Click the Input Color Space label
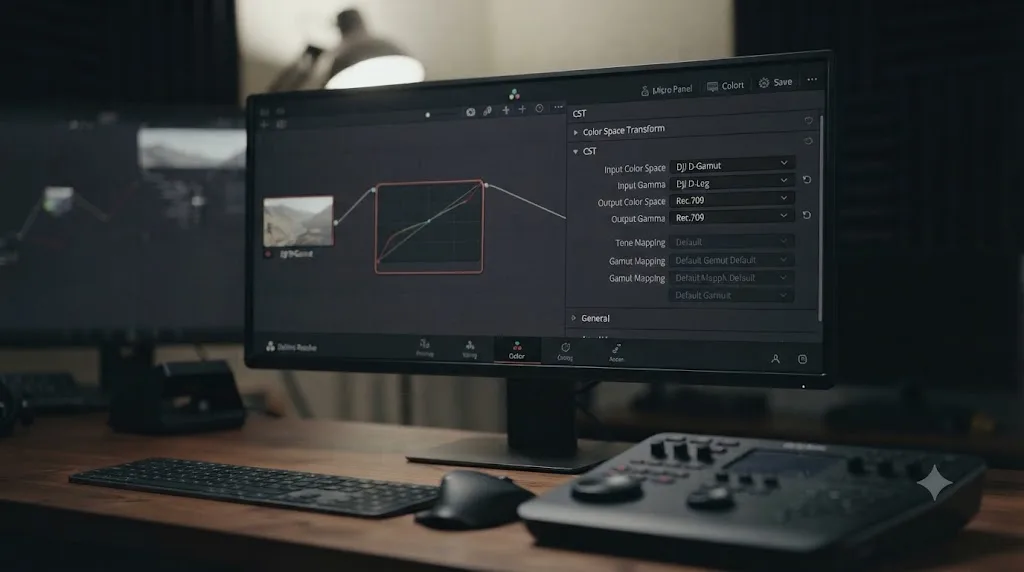This screenshot has width=1024, height=572. click(634, 168)
